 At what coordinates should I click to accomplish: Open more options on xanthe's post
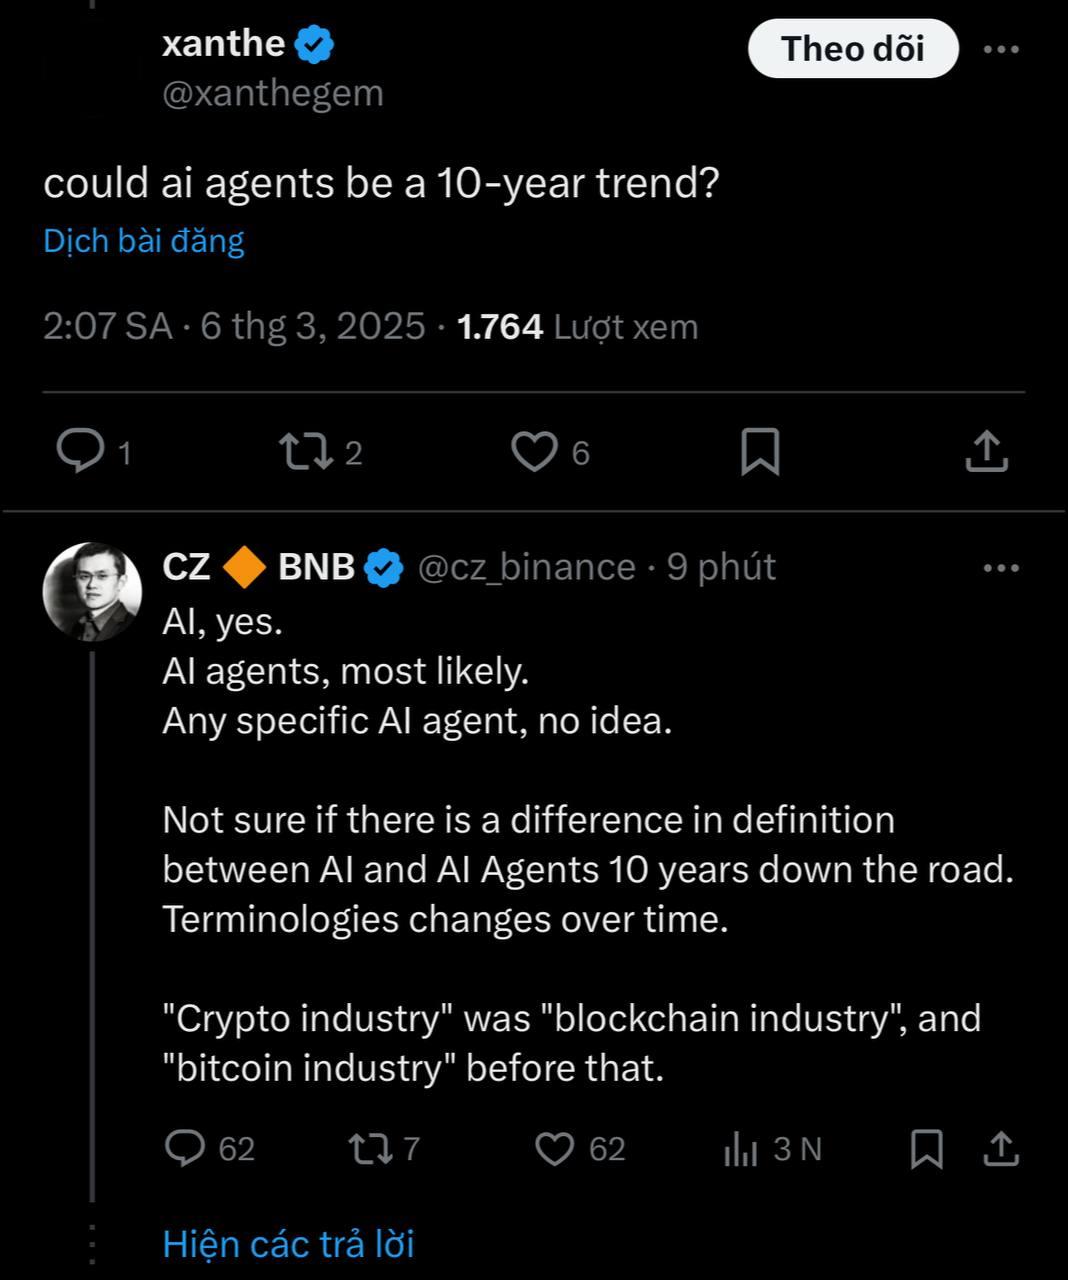point(1001,48)
